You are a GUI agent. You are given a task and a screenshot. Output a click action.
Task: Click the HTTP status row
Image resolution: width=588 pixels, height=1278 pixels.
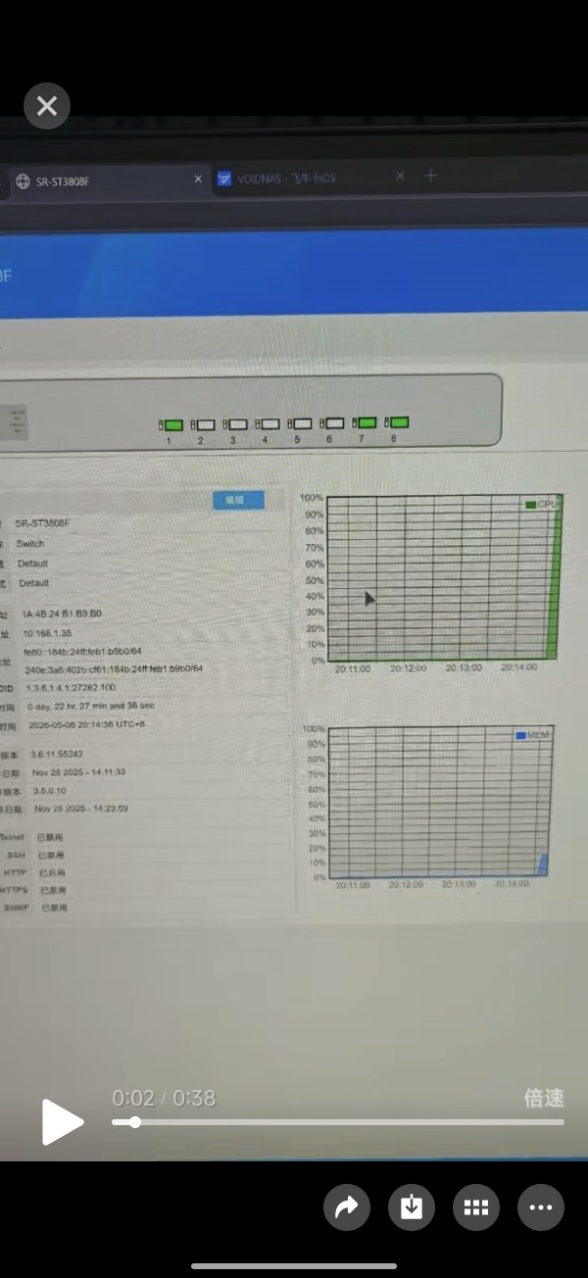click(35, 873)
